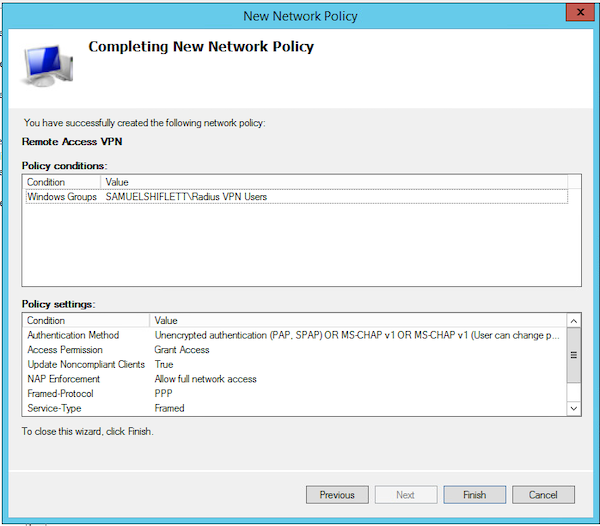Select the Authentication Method row
The width and height of the screenshot is (600, 526).
point(295,335)
